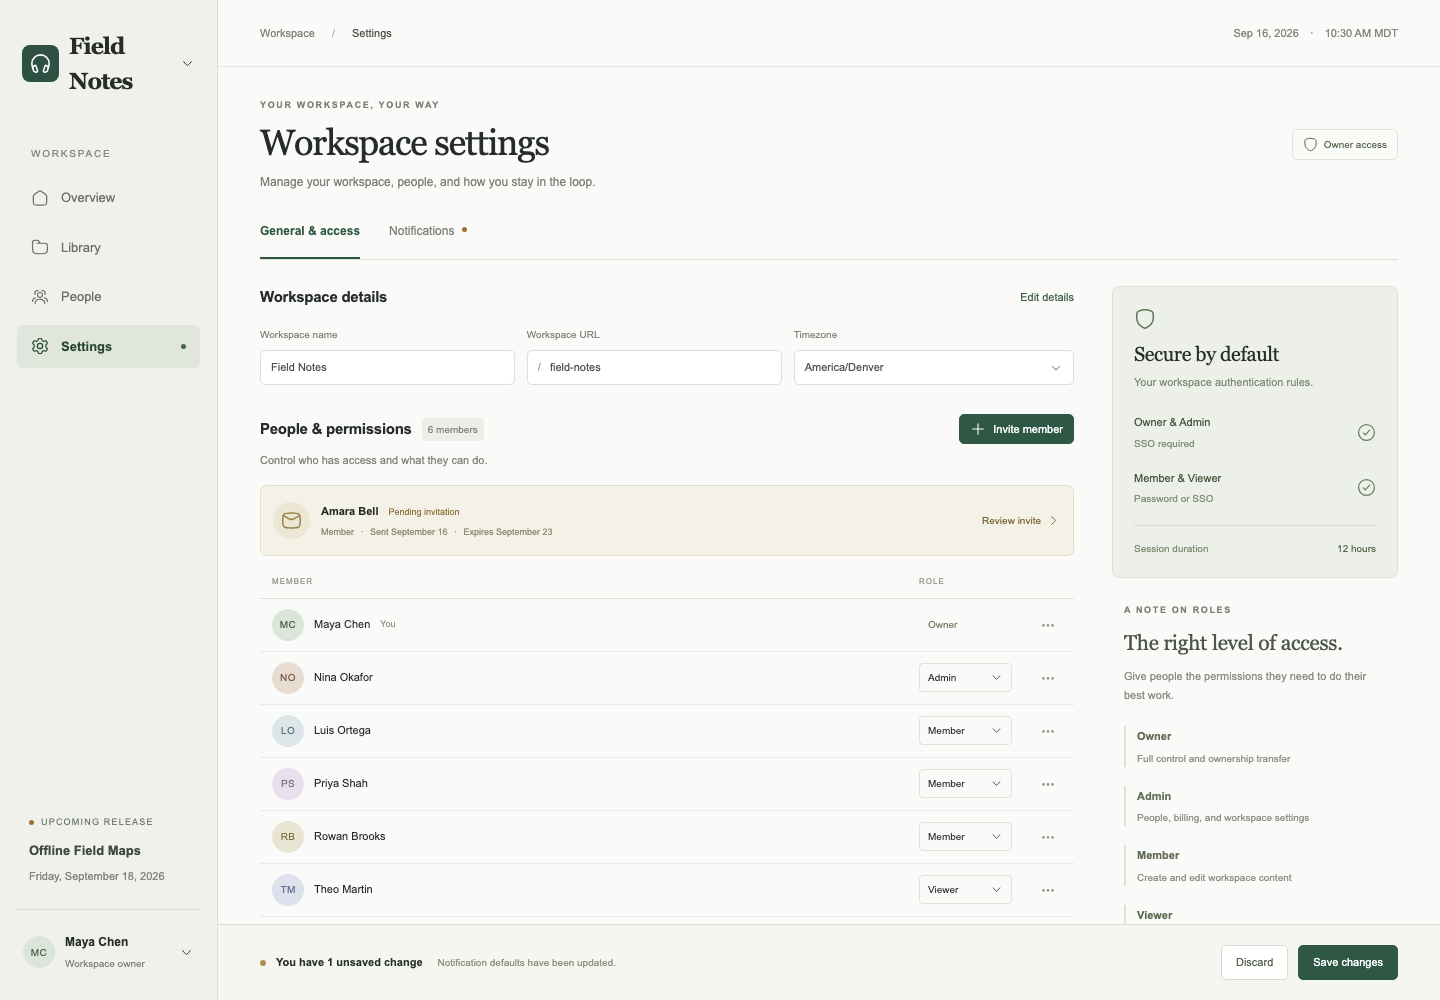Click the Owner role text in Maya Chen row
Image resolution: width=1440 pixels, height=1000 pixels.
point(942,625)
